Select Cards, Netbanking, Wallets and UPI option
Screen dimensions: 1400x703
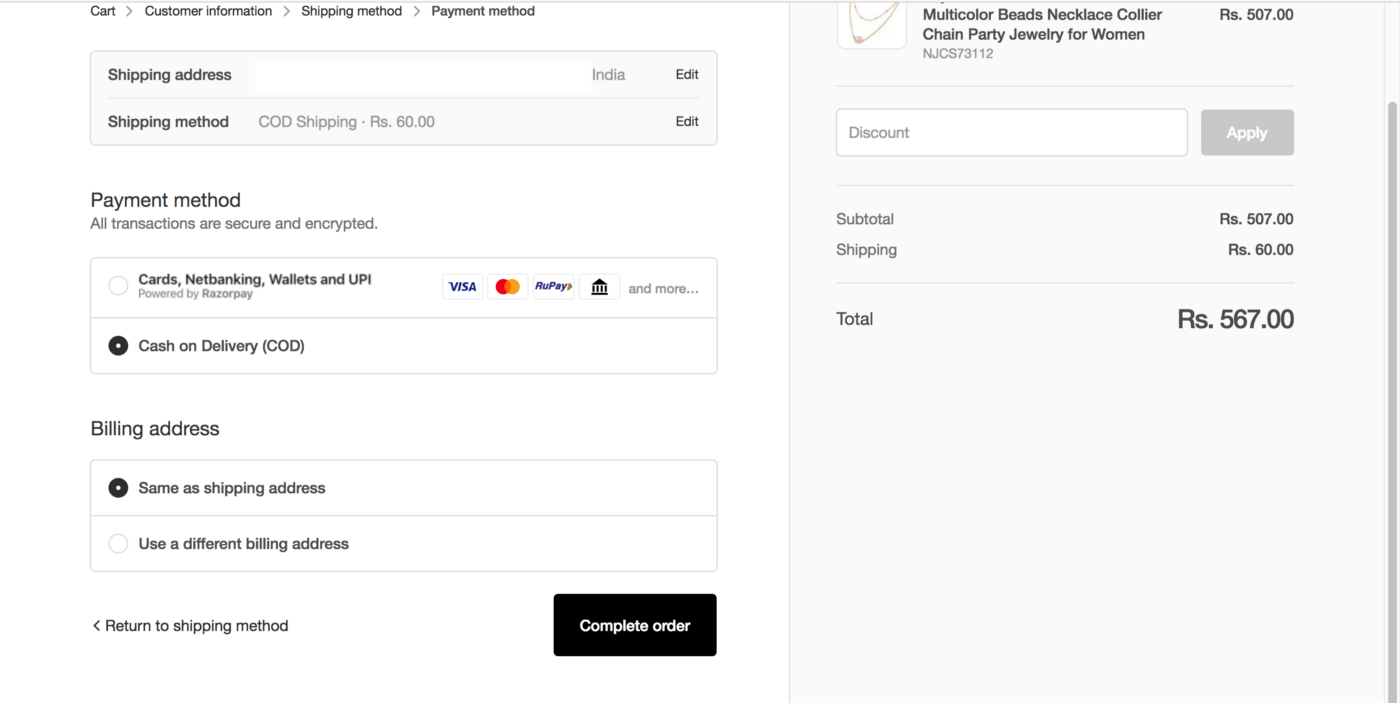pyautogui.click(x=118, y=286)
